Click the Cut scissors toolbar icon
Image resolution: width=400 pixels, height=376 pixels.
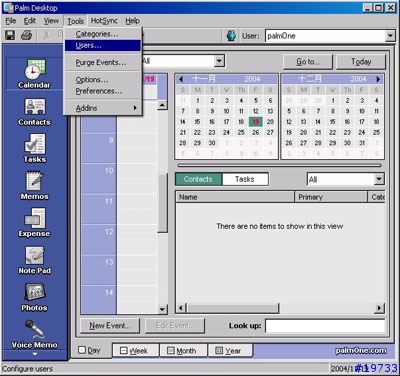point(47,35)
